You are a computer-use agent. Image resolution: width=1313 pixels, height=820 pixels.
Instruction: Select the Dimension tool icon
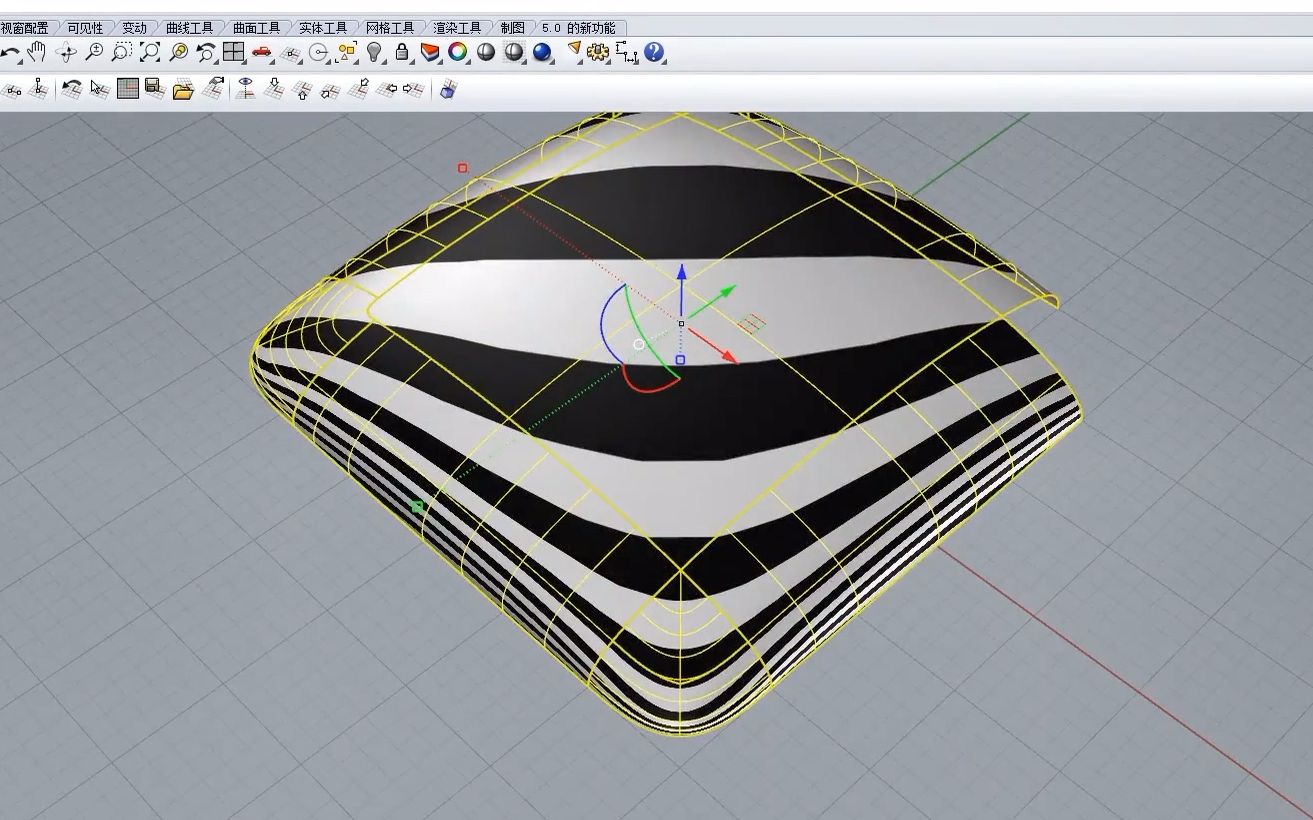(626, 52)
